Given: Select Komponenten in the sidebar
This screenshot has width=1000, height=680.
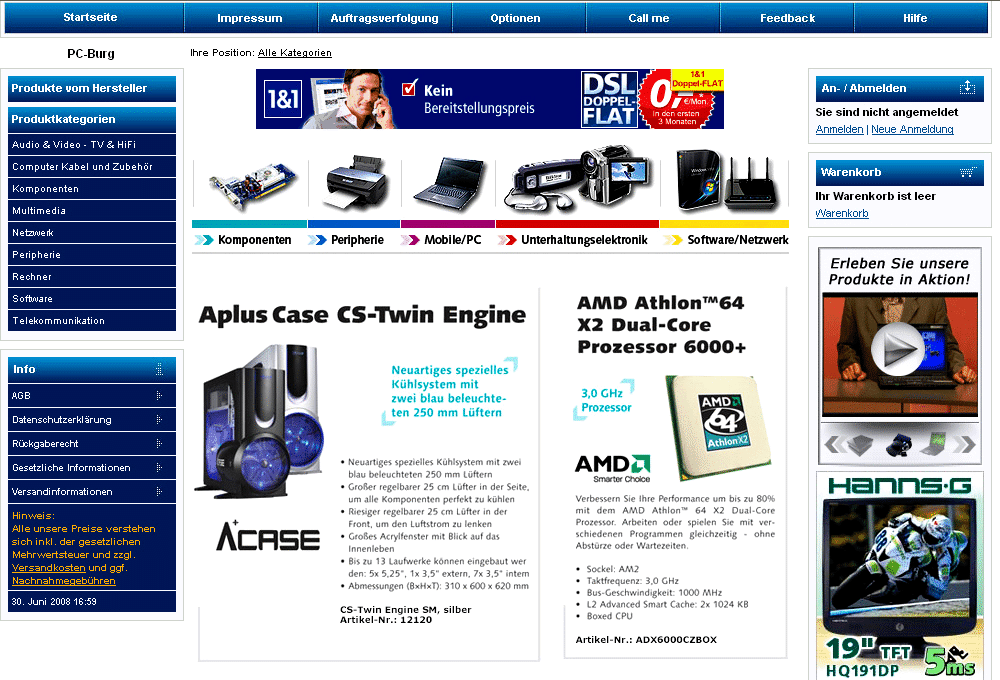Looking at the screenshot, I should click(x=92, y=189).
